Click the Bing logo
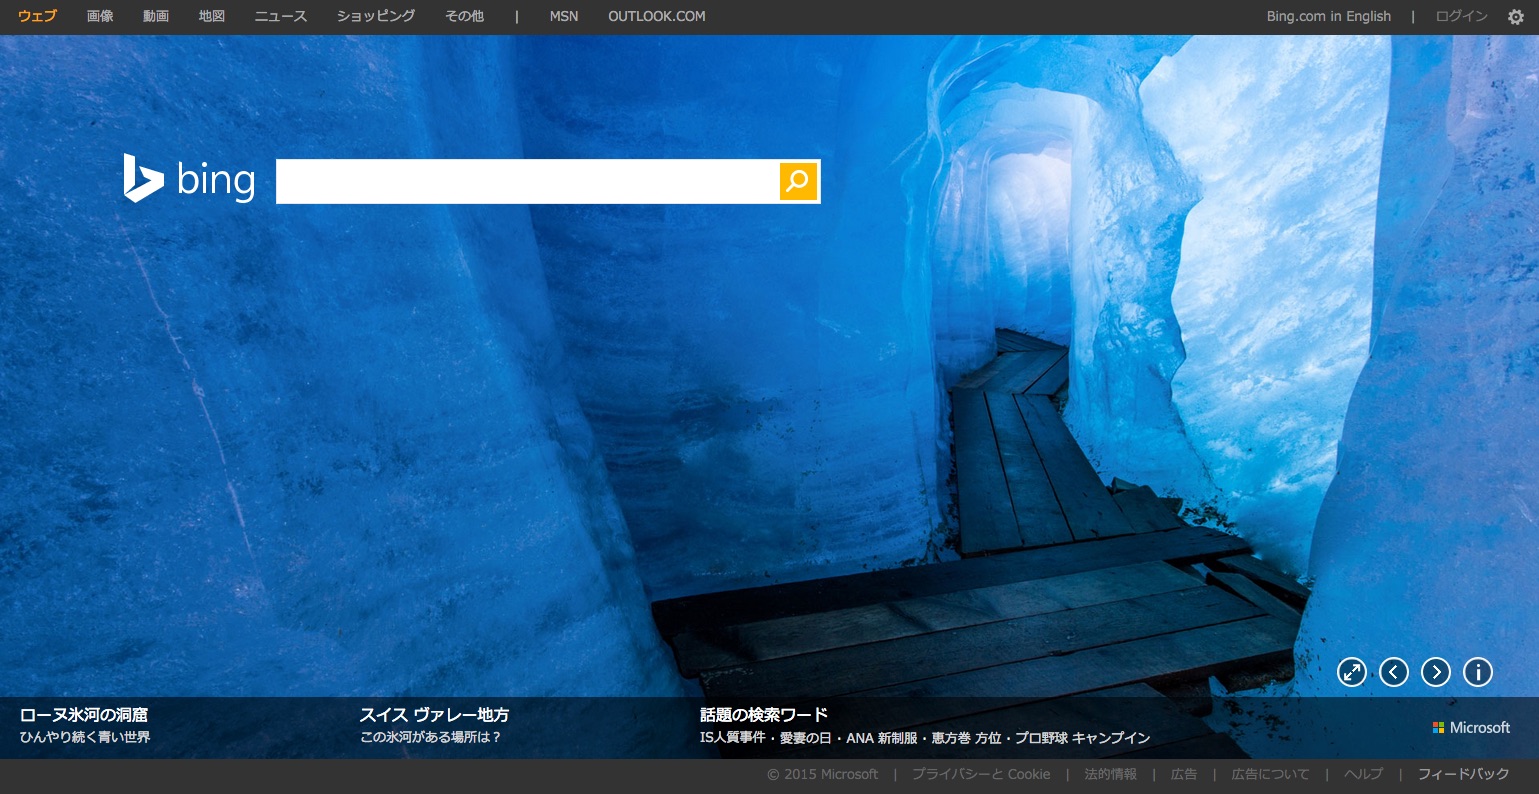1539x794 pixels. click(190, 179)
